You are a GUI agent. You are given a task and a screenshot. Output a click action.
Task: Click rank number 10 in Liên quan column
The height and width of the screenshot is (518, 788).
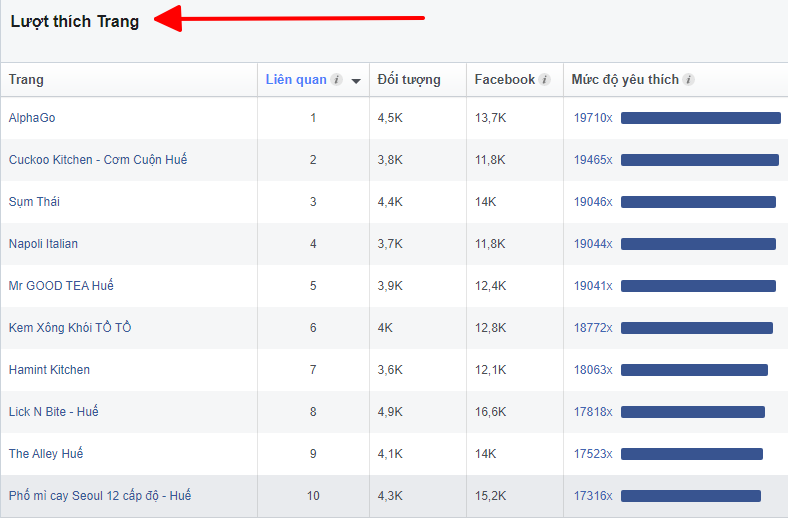313,495
